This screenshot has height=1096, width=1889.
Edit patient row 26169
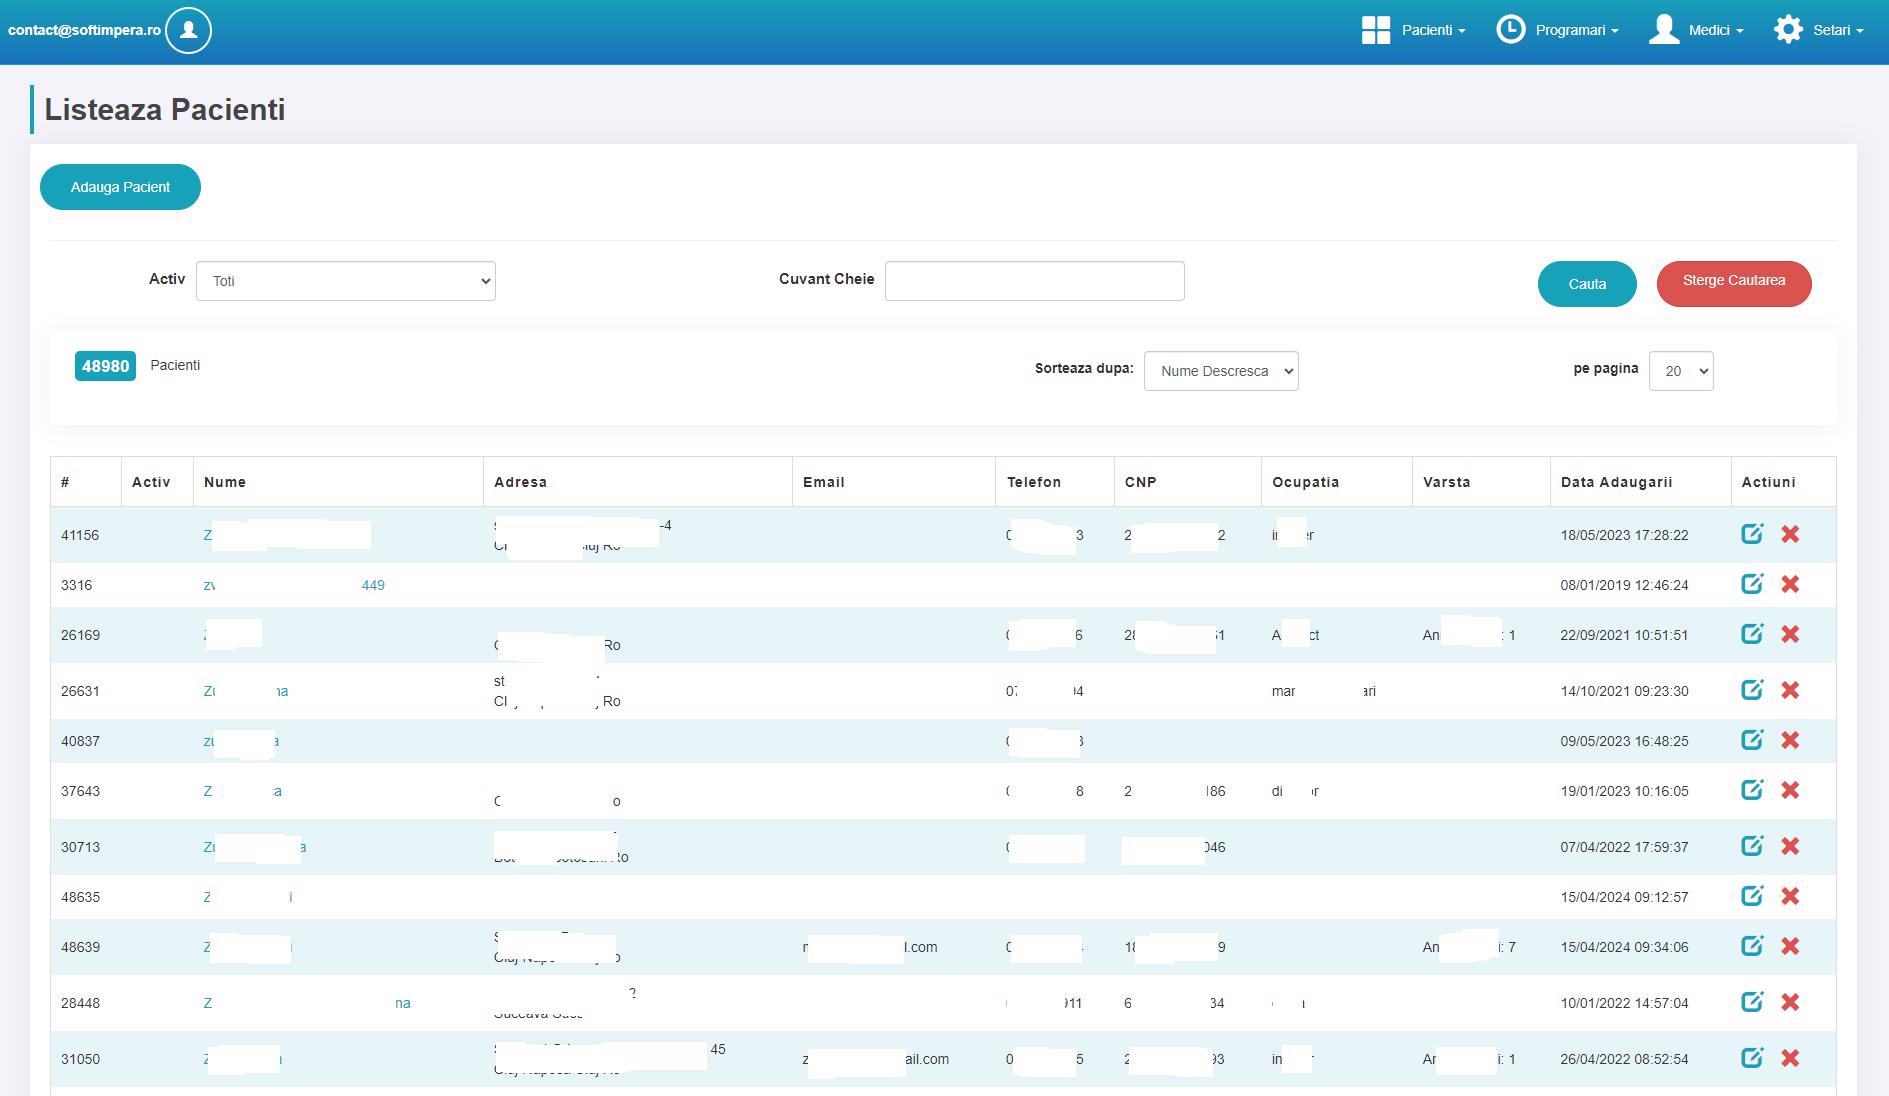point(1752,634)
